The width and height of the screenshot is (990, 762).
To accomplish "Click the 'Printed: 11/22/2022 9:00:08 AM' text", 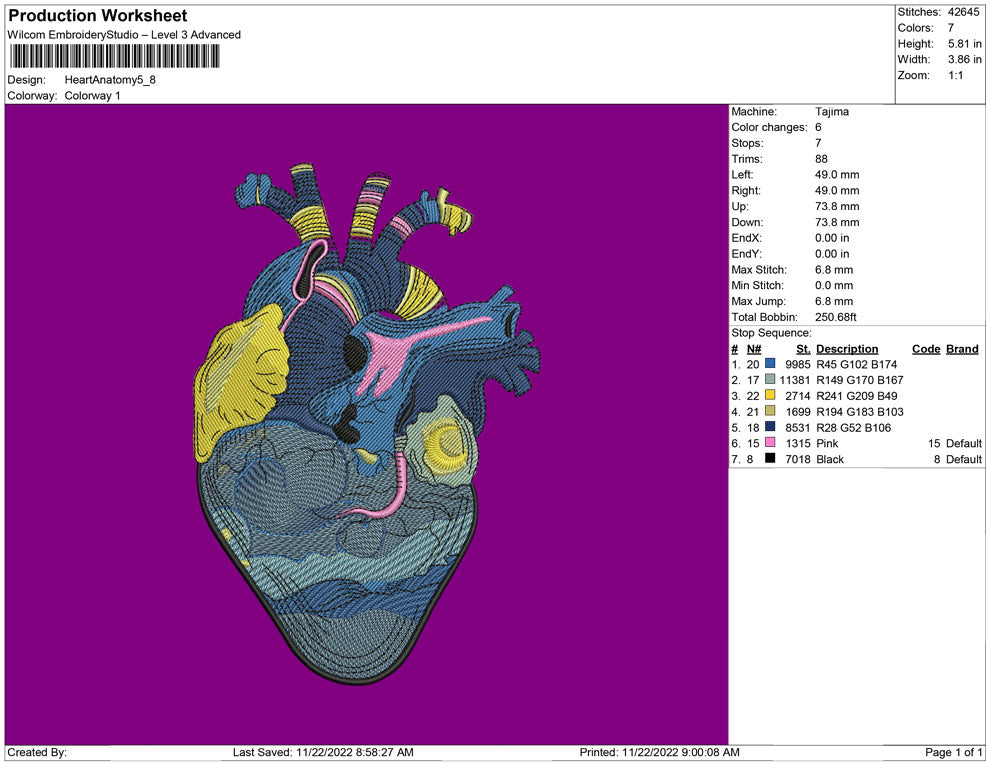I will pyautogui.click(x=659, y=752).
